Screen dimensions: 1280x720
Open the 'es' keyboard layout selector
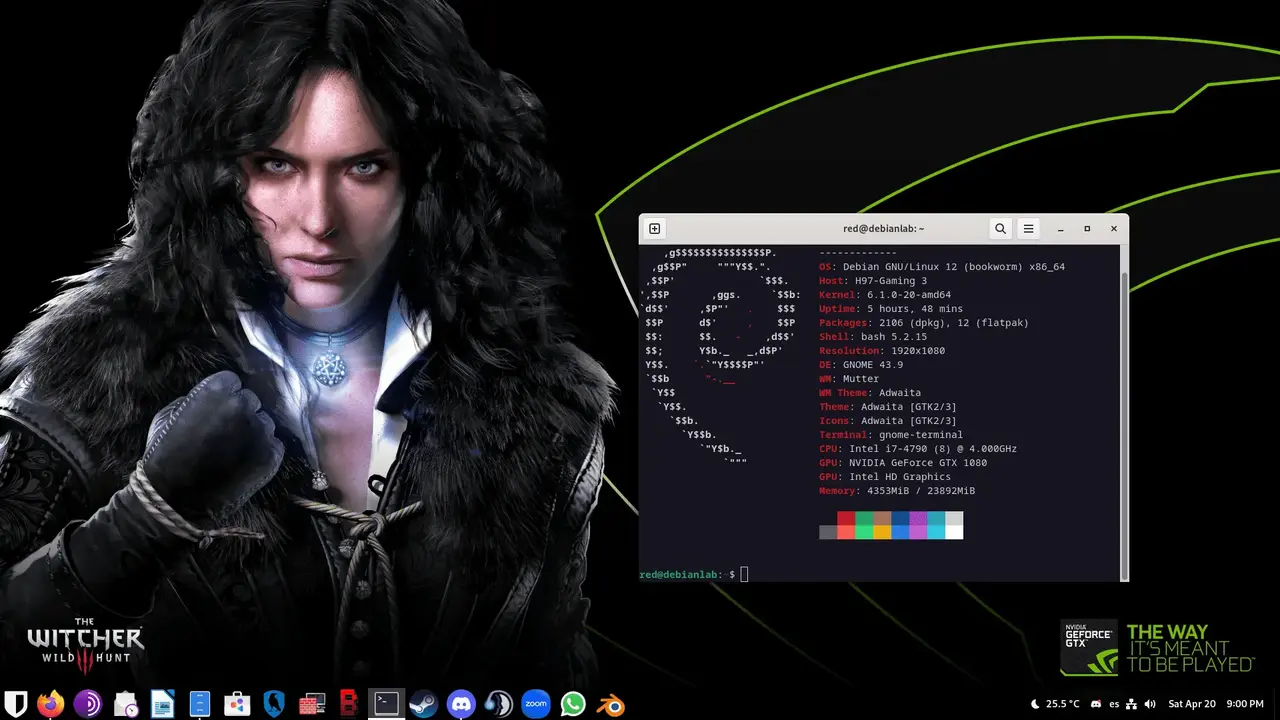tap(1114, 705)
